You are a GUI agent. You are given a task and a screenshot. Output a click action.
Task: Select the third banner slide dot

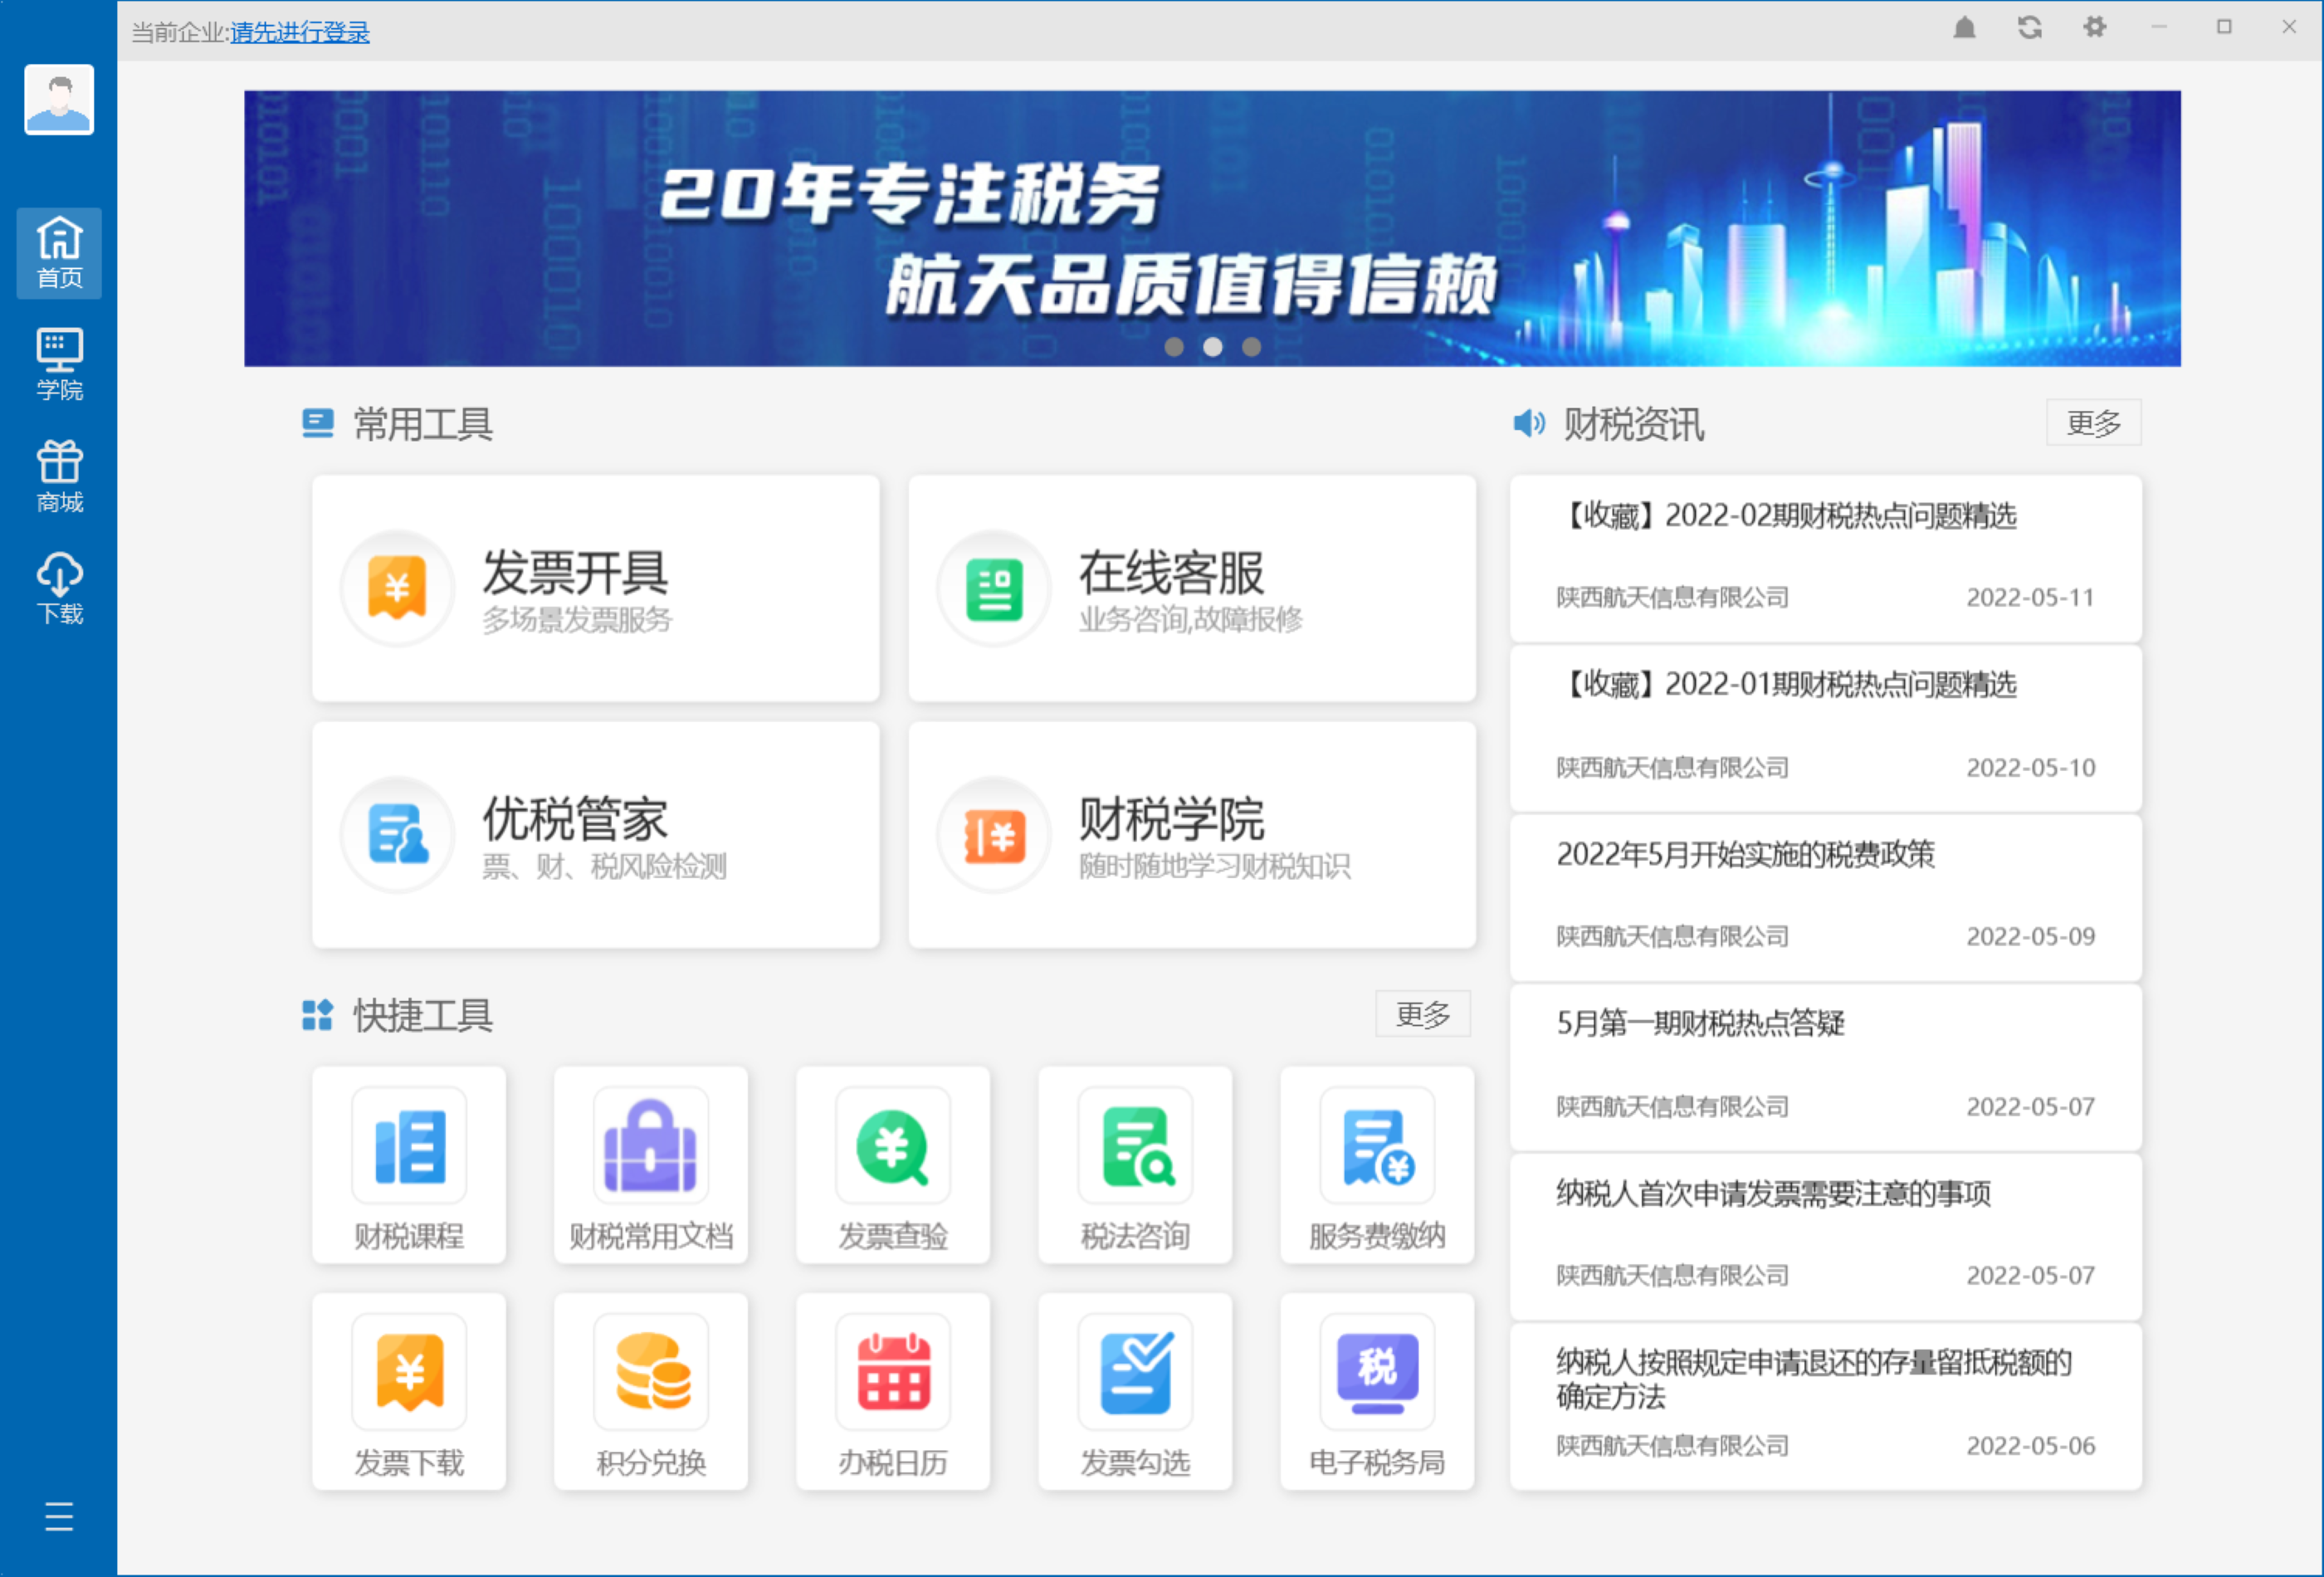coord(1251,347)
